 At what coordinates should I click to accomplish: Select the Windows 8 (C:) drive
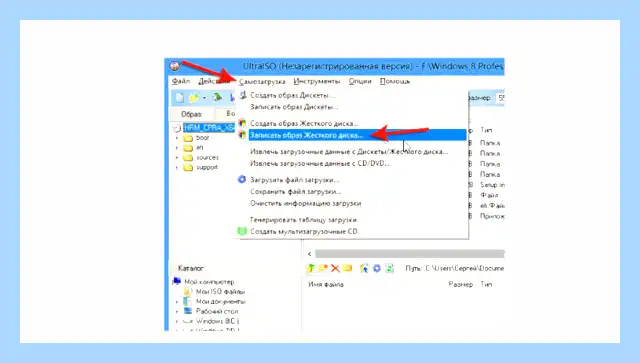click(x=217, y=321)
